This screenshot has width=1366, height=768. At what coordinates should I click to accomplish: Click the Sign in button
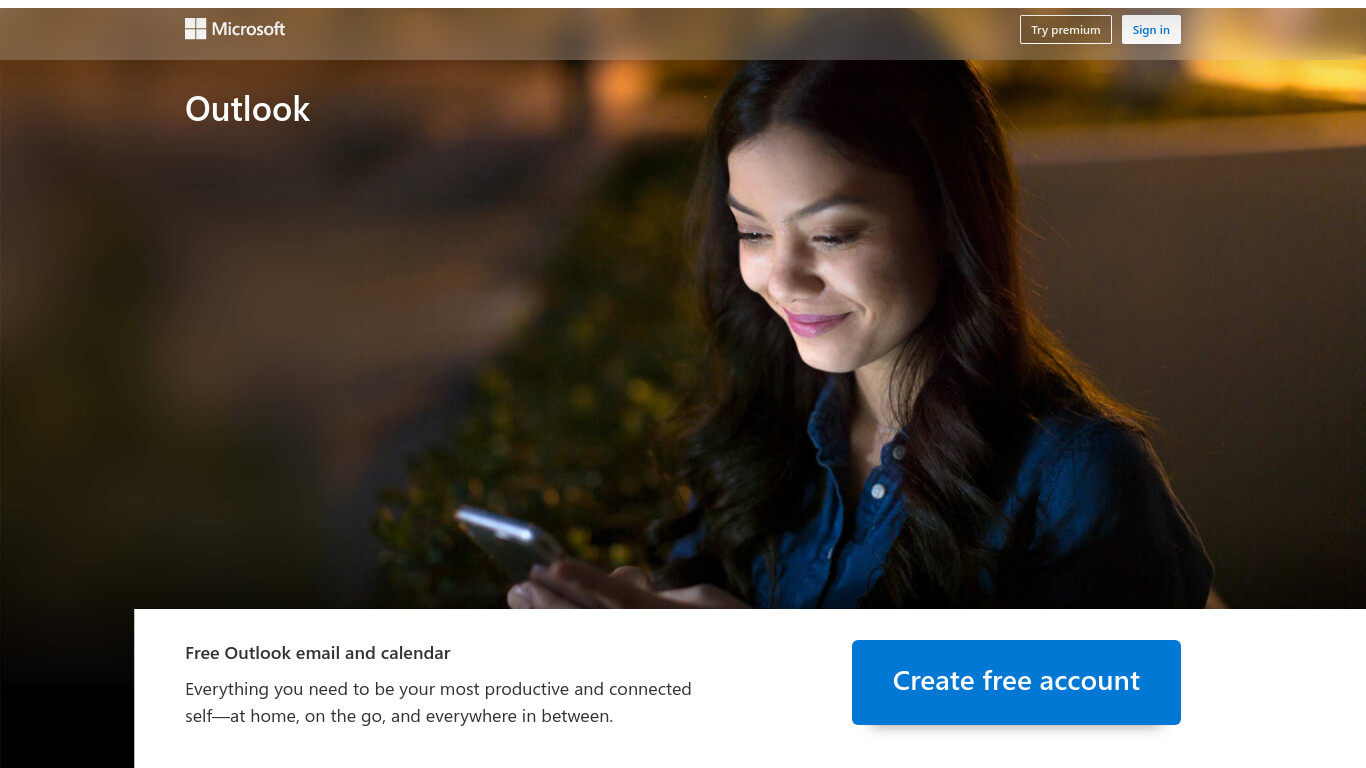(1151, 30)
